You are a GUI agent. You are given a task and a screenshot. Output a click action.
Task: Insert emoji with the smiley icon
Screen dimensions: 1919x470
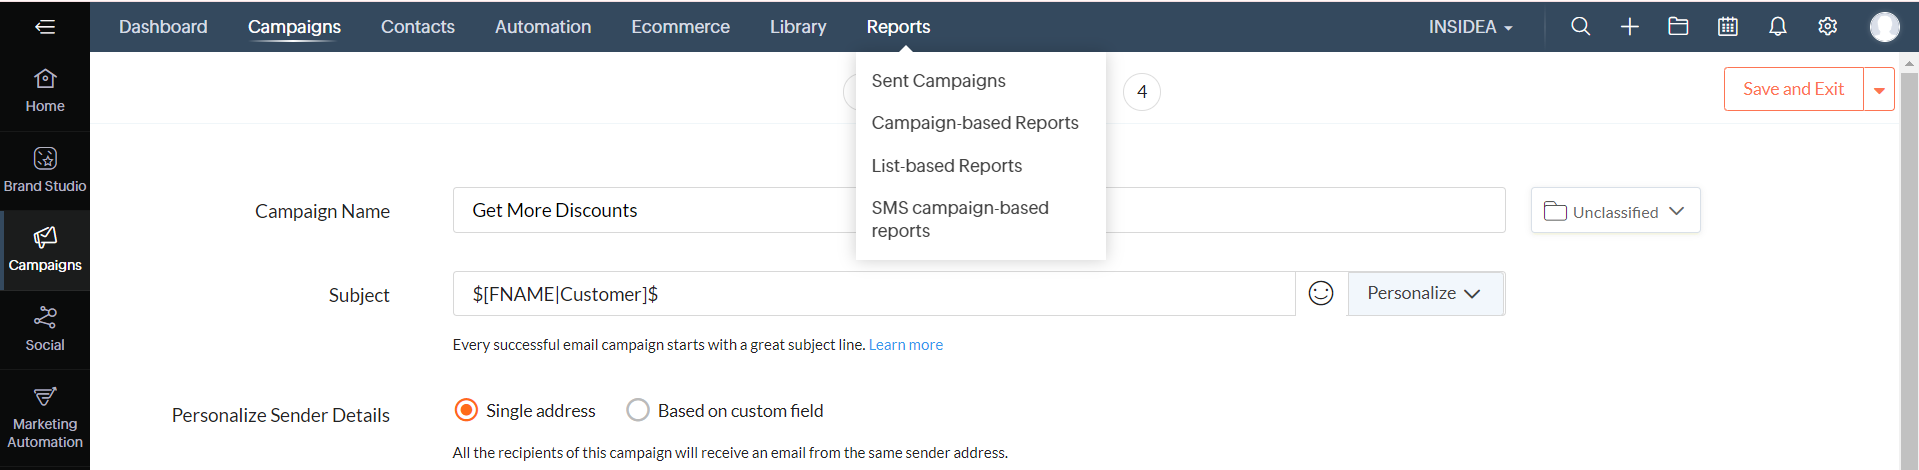tap(1321, 293)
